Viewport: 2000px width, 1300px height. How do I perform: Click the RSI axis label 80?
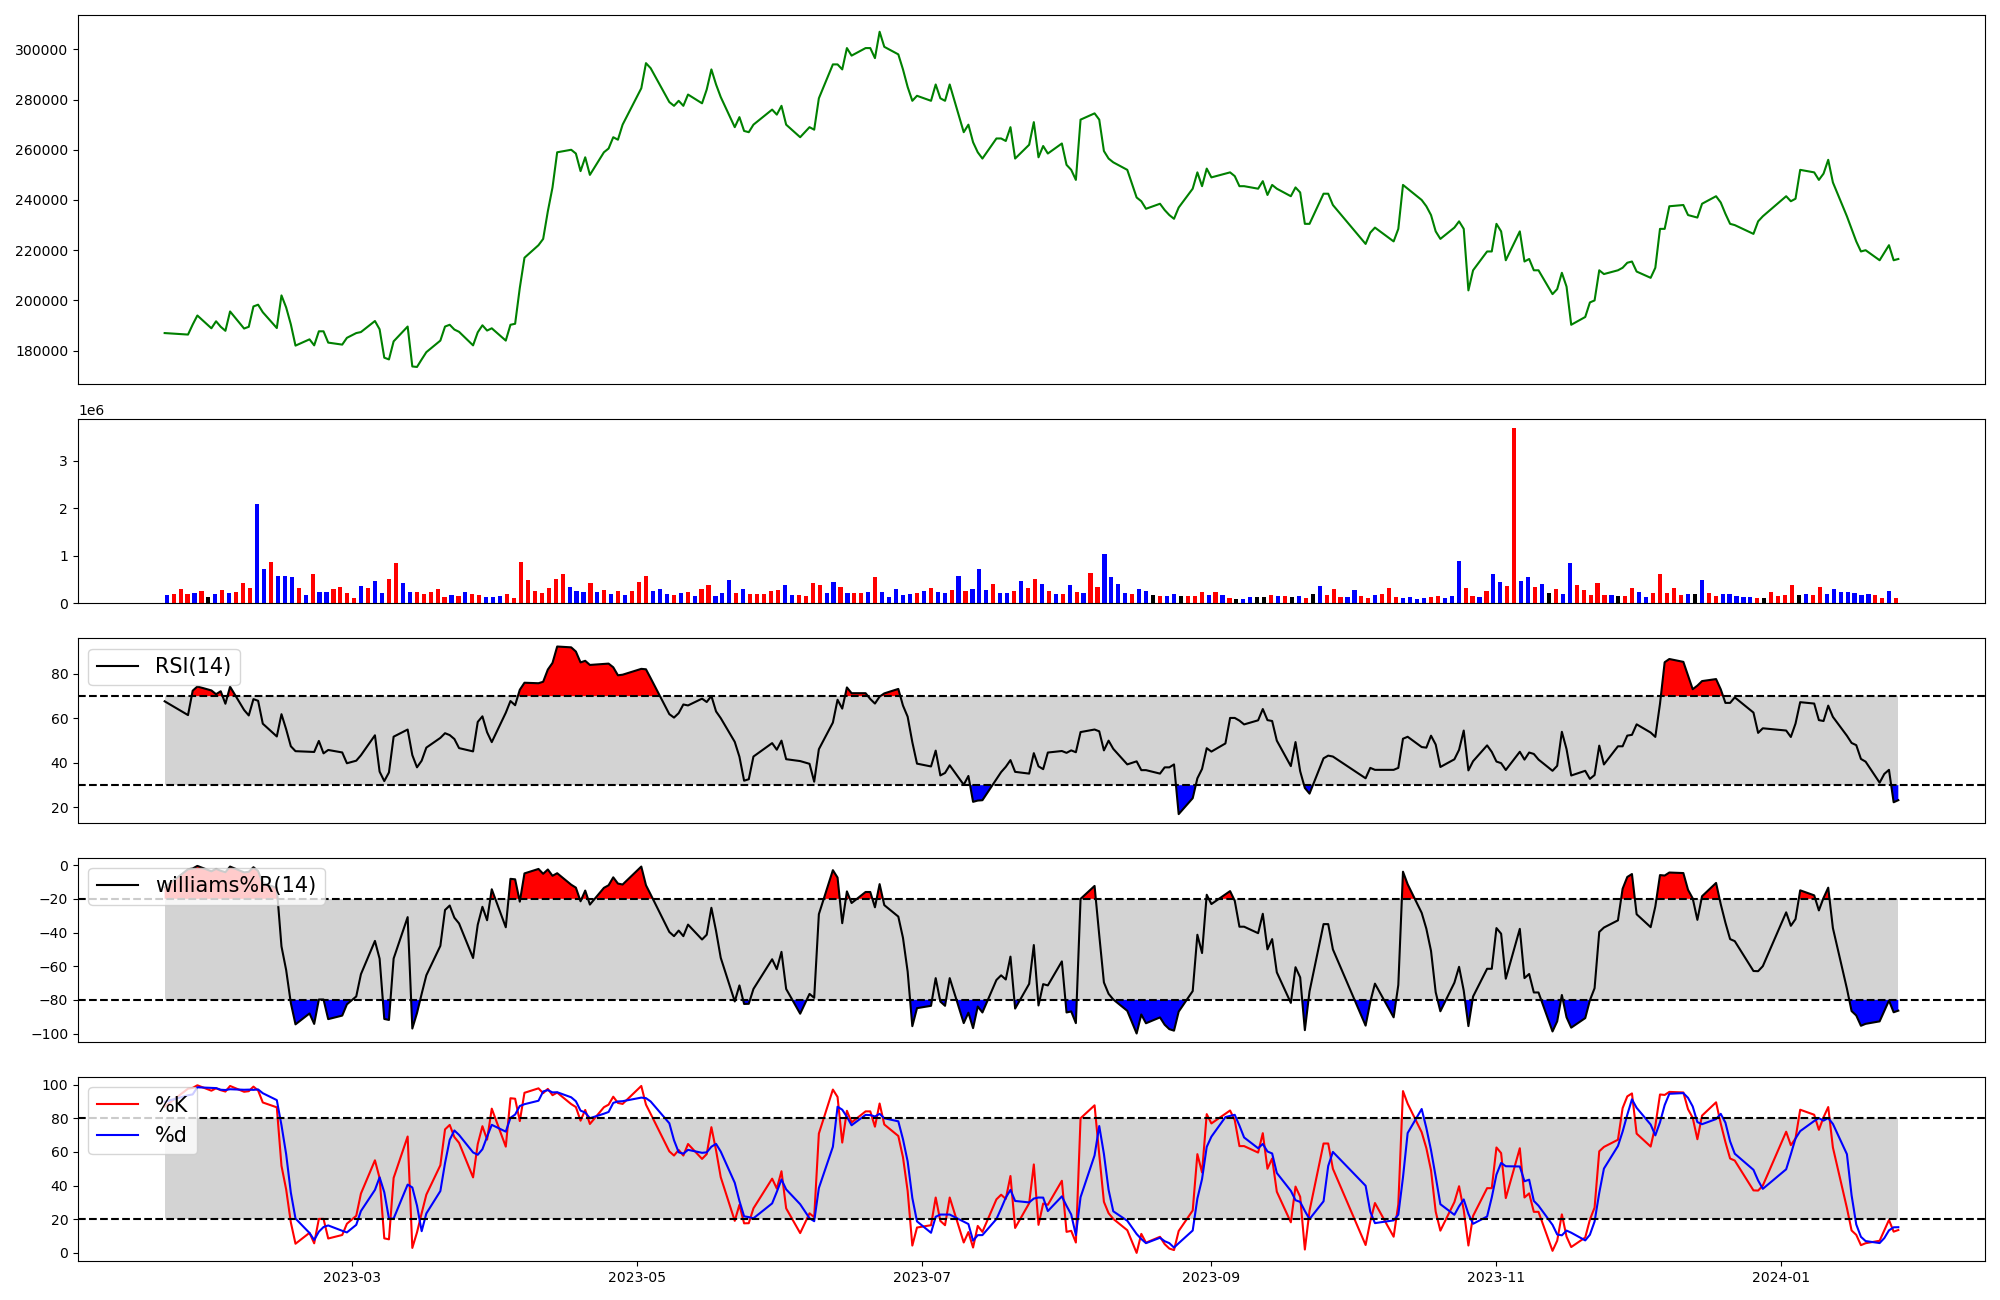click(x=60, y=675)
